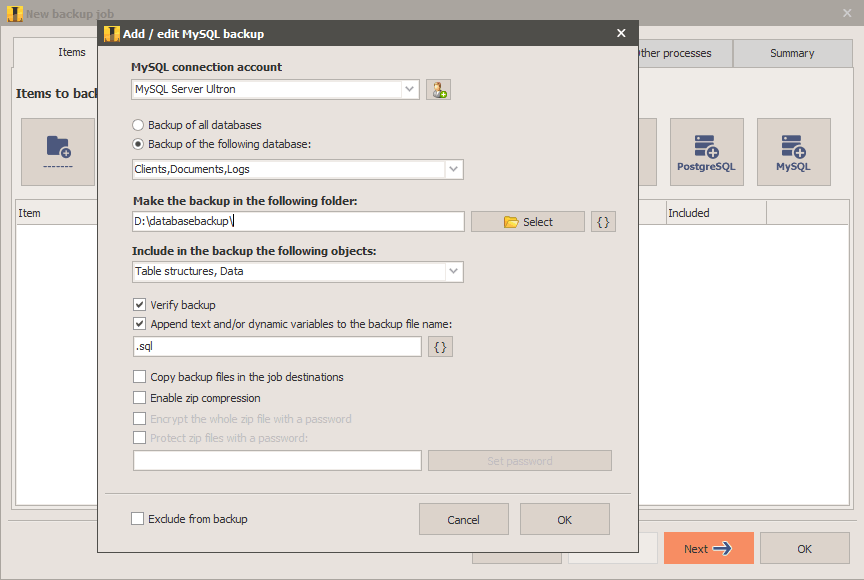
Task: Click the add folder item icon
Action: click(x=58, y=151)
